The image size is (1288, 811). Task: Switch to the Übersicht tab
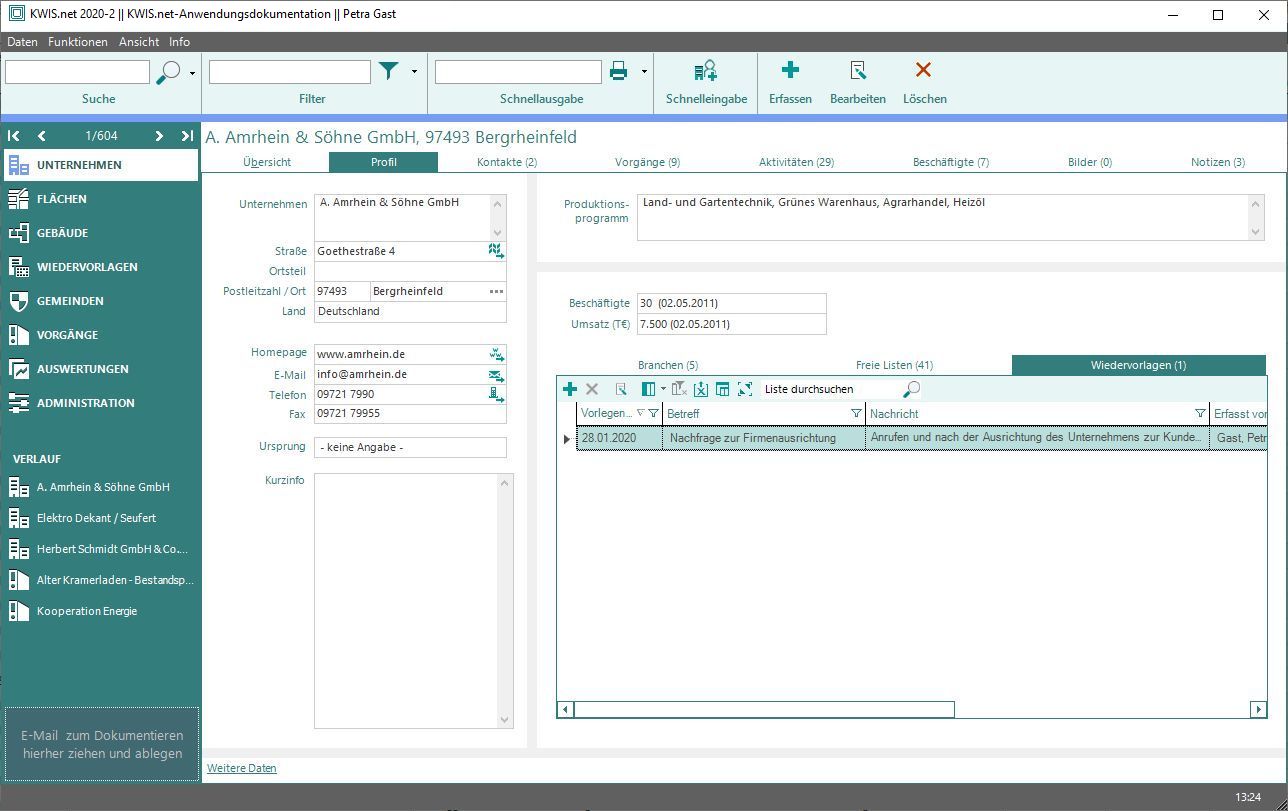pyautogui.click(x=267, y=162)
